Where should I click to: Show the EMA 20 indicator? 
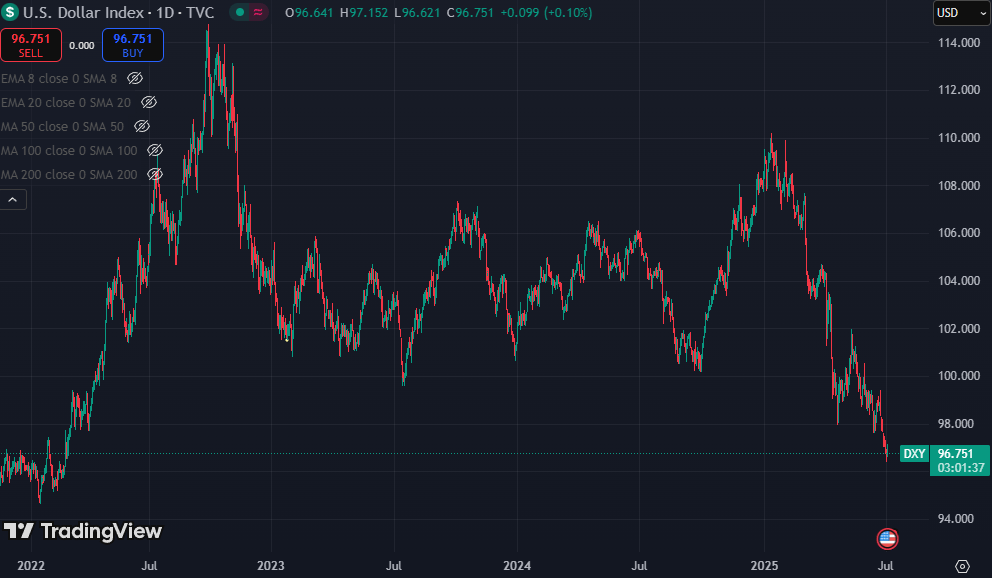coord(149,102)
